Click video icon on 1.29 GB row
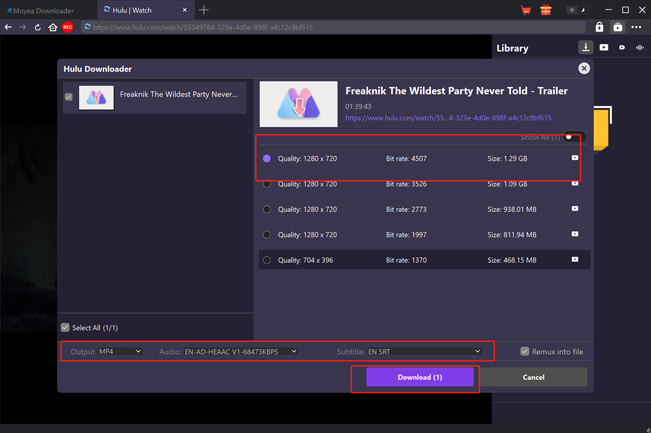Viewport: 651px width, 433px height. point(575,158)
